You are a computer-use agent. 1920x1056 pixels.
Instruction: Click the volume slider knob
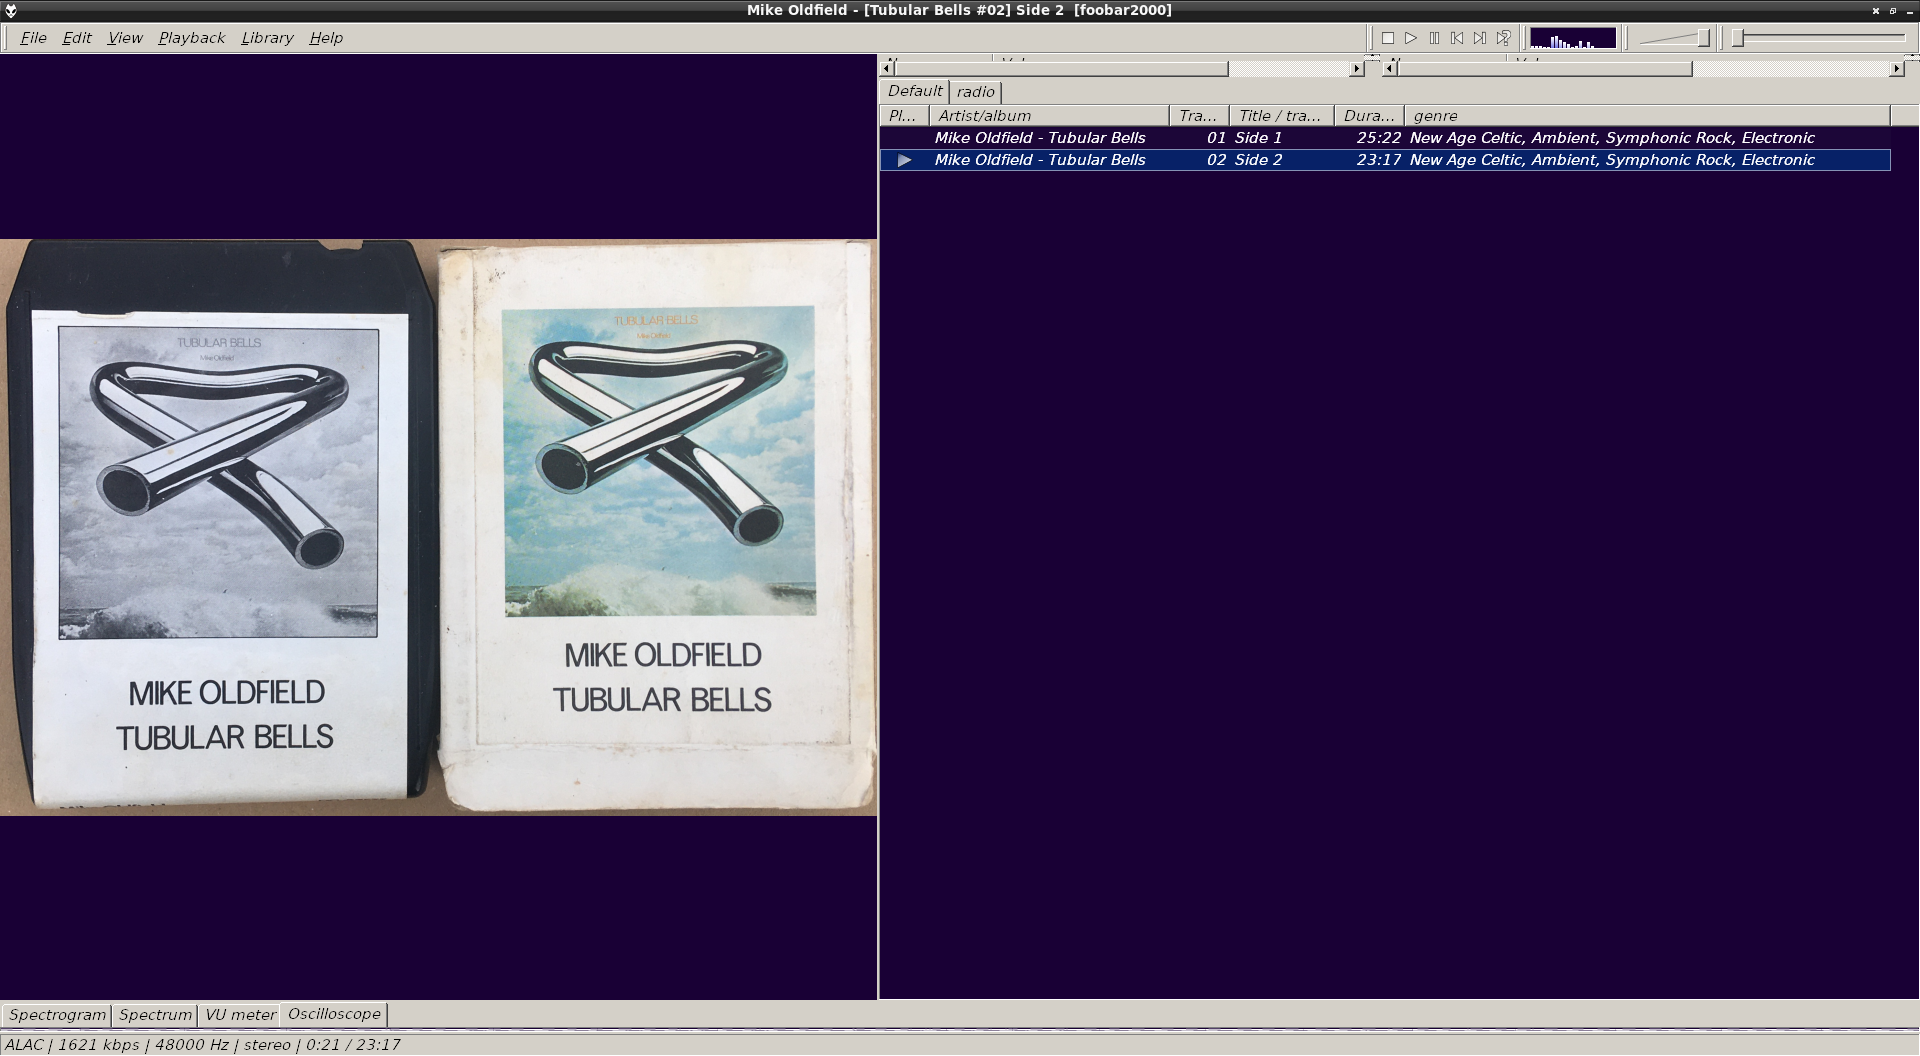[x=1704, y=38]
